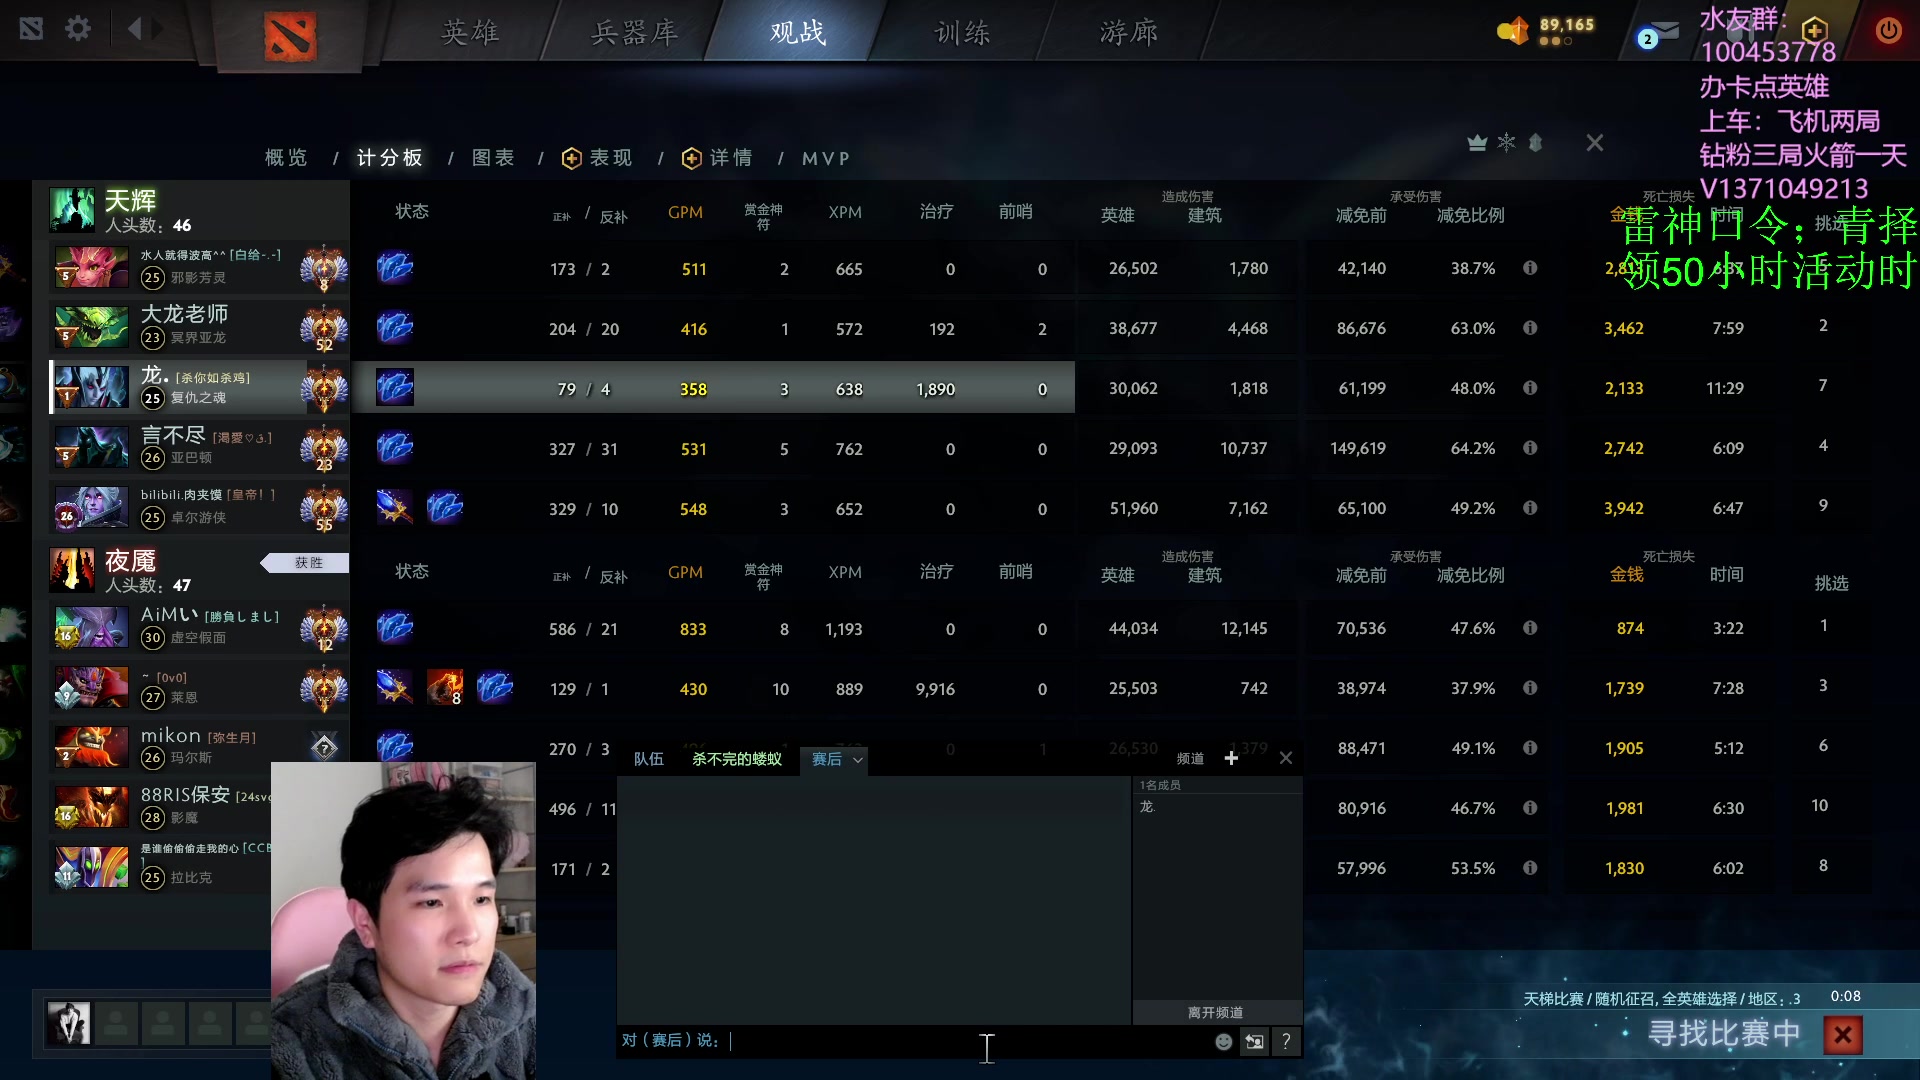The width and height of the screenshot is (1920, 1080).
Task: Click the power quit icon
Action: [1888, 30]
